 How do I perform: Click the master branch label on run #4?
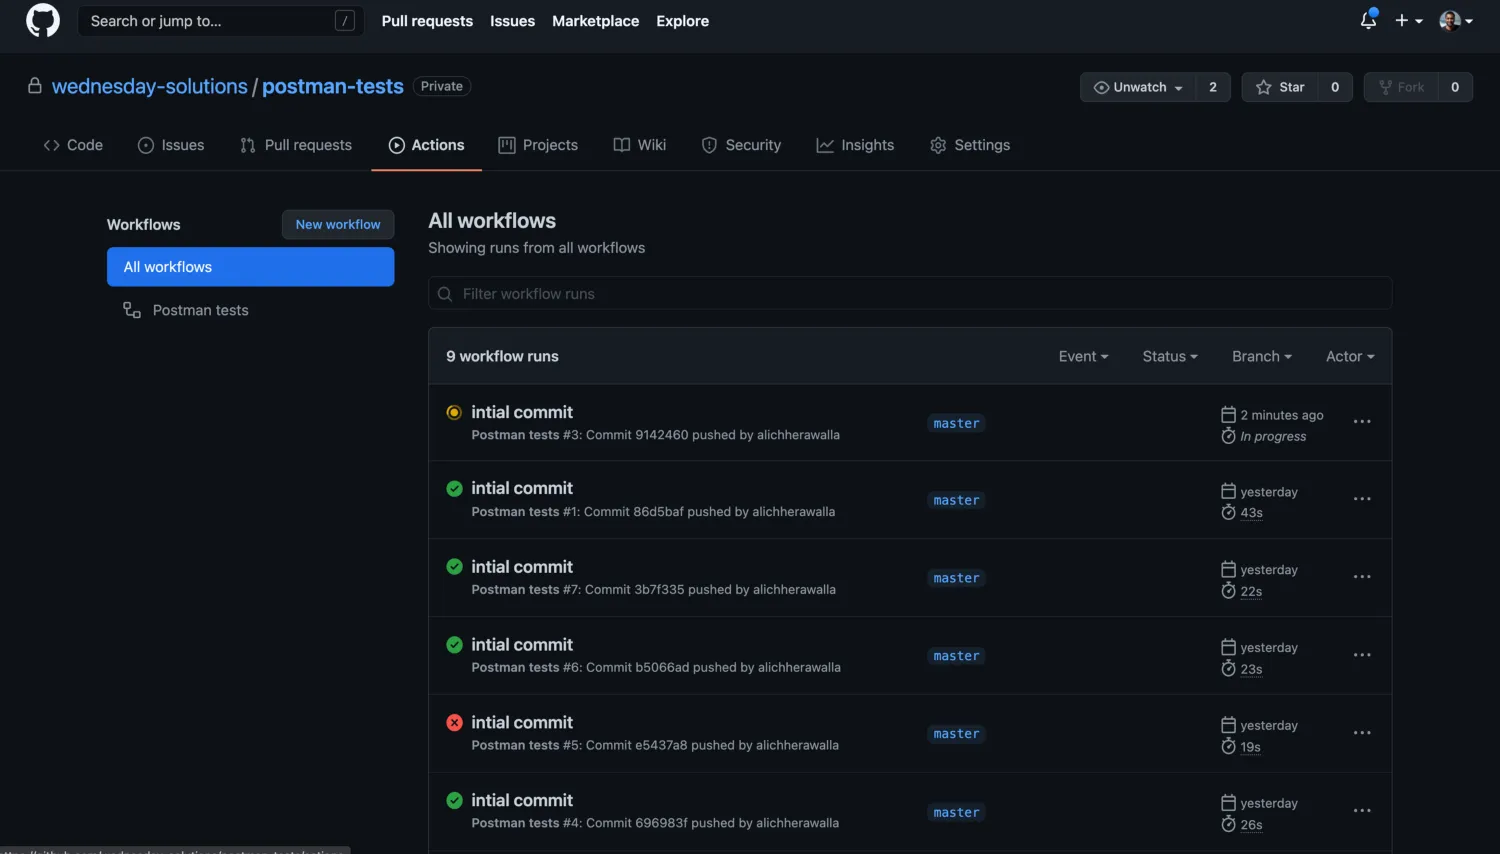pos(956,812)
